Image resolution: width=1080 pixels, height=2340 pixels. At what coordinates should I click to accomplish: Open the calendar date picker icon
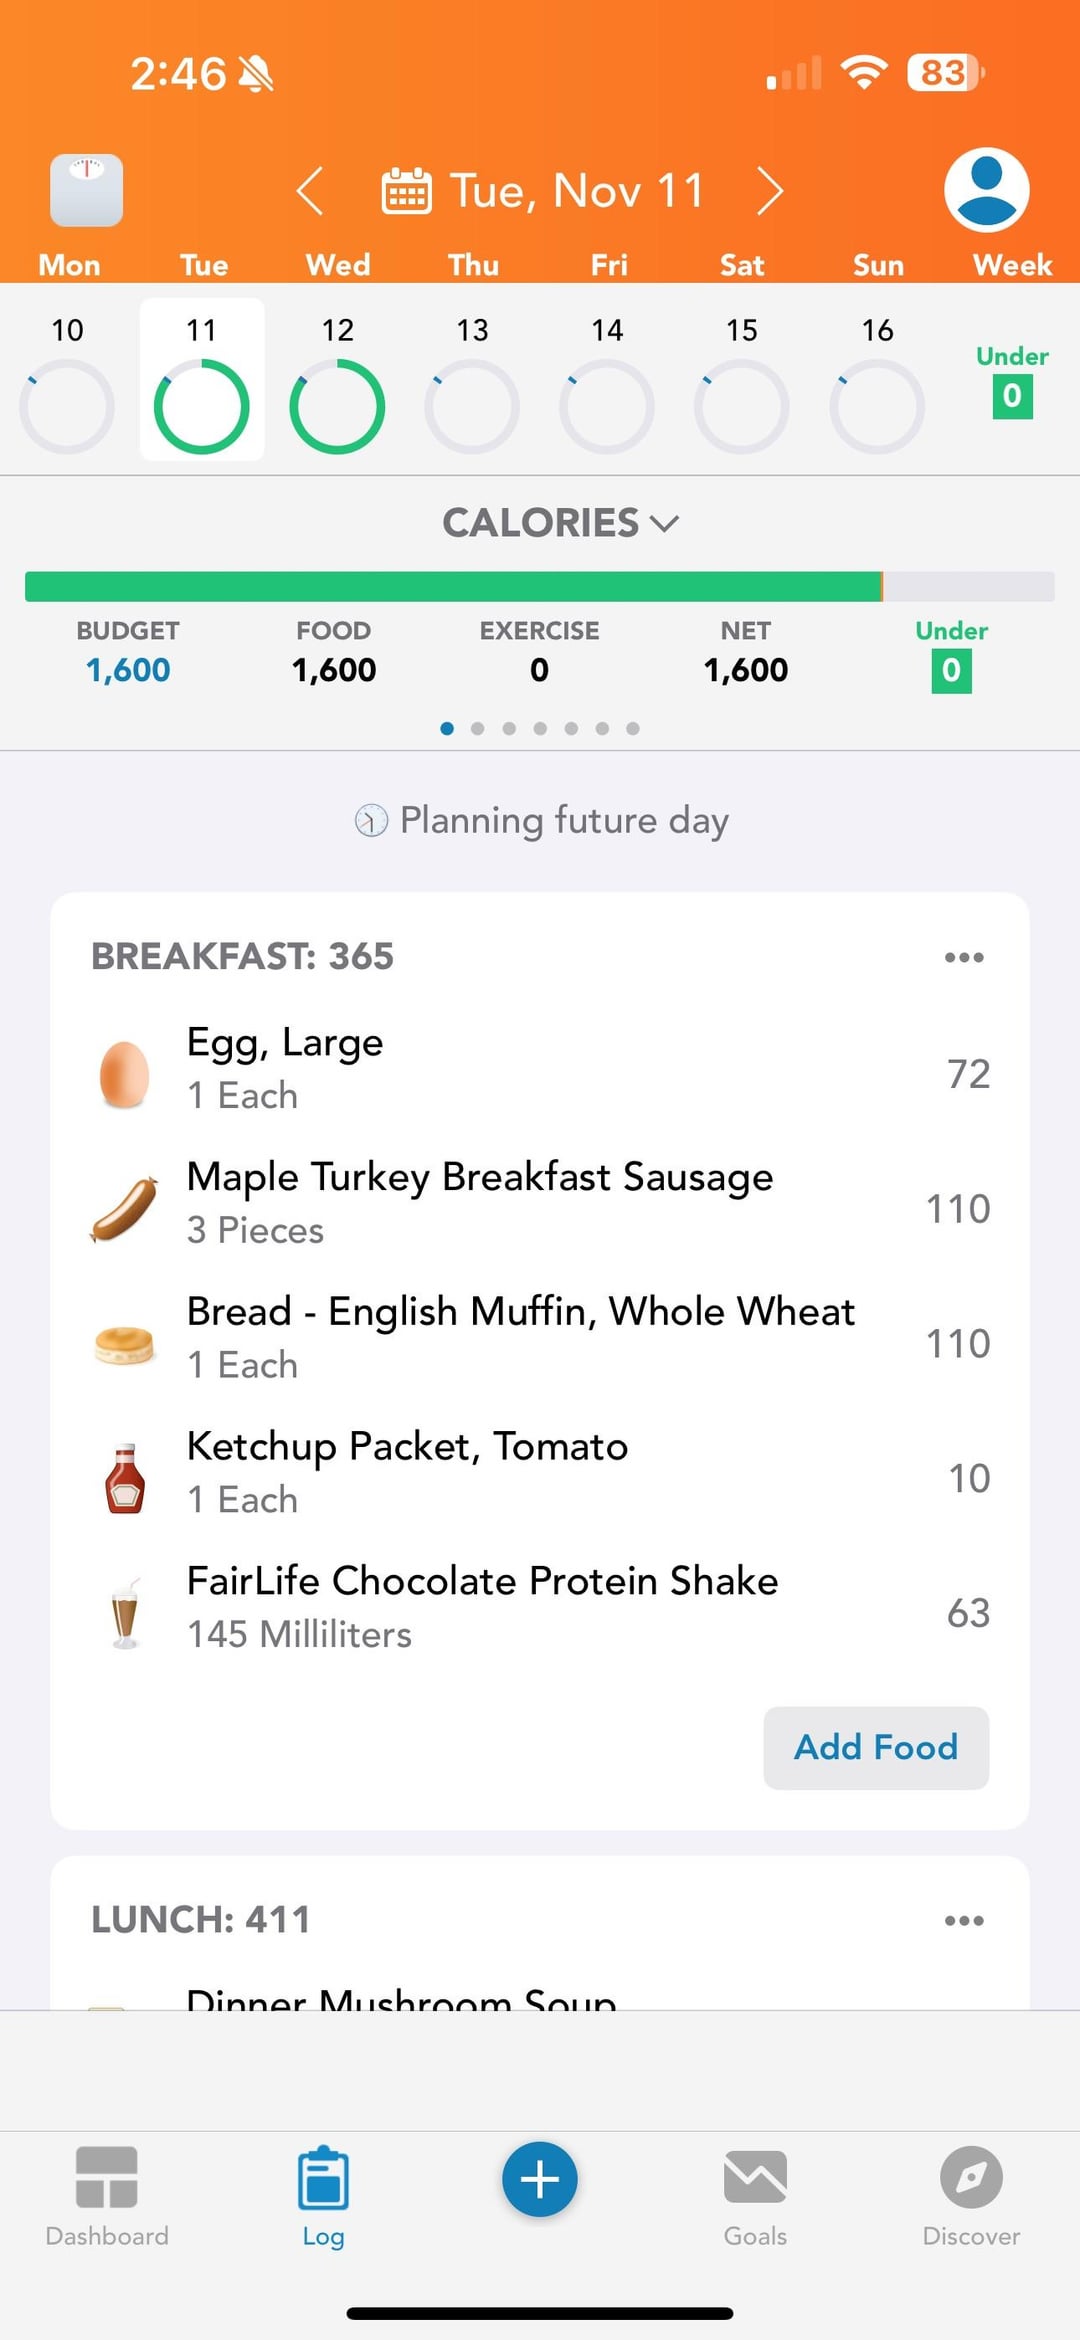[x=407, y=191]
